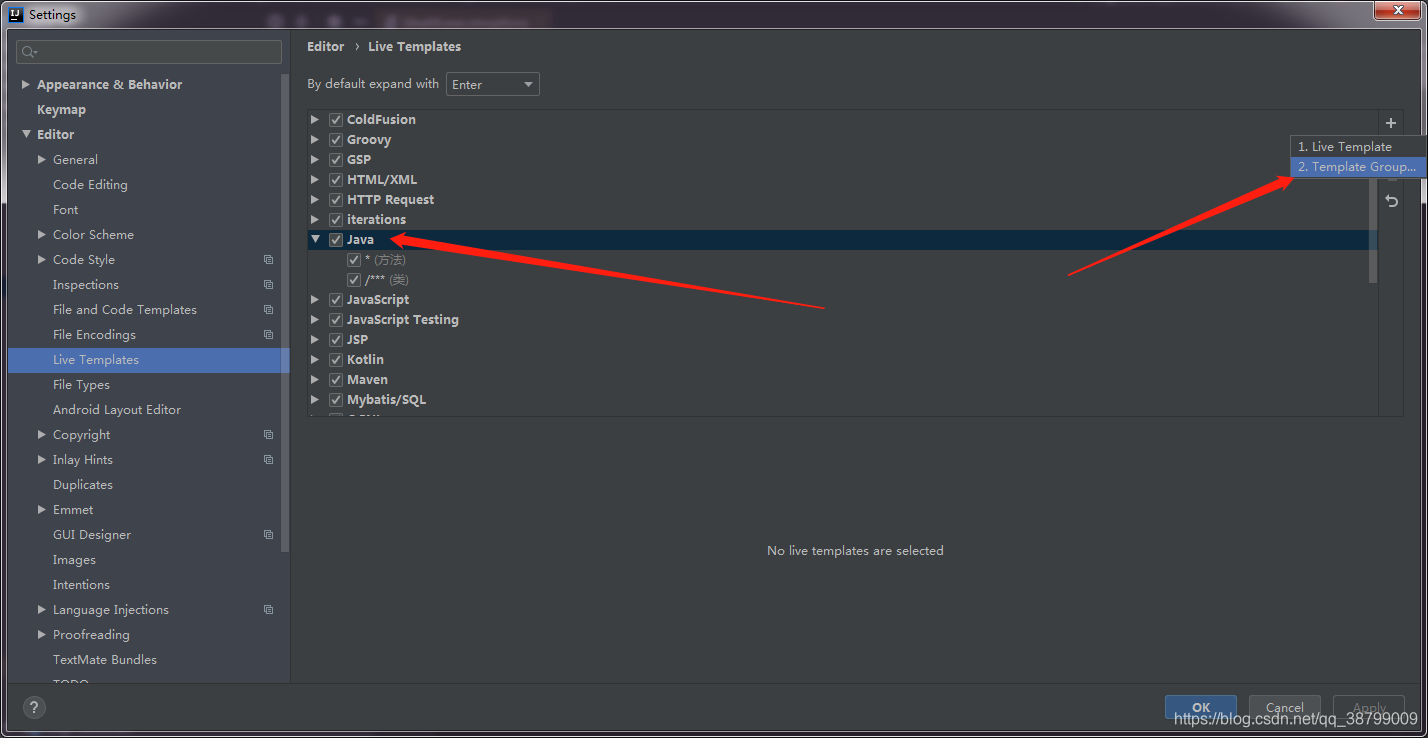Click the Apply button
1428x738 pixels.
click(1369, 707)
